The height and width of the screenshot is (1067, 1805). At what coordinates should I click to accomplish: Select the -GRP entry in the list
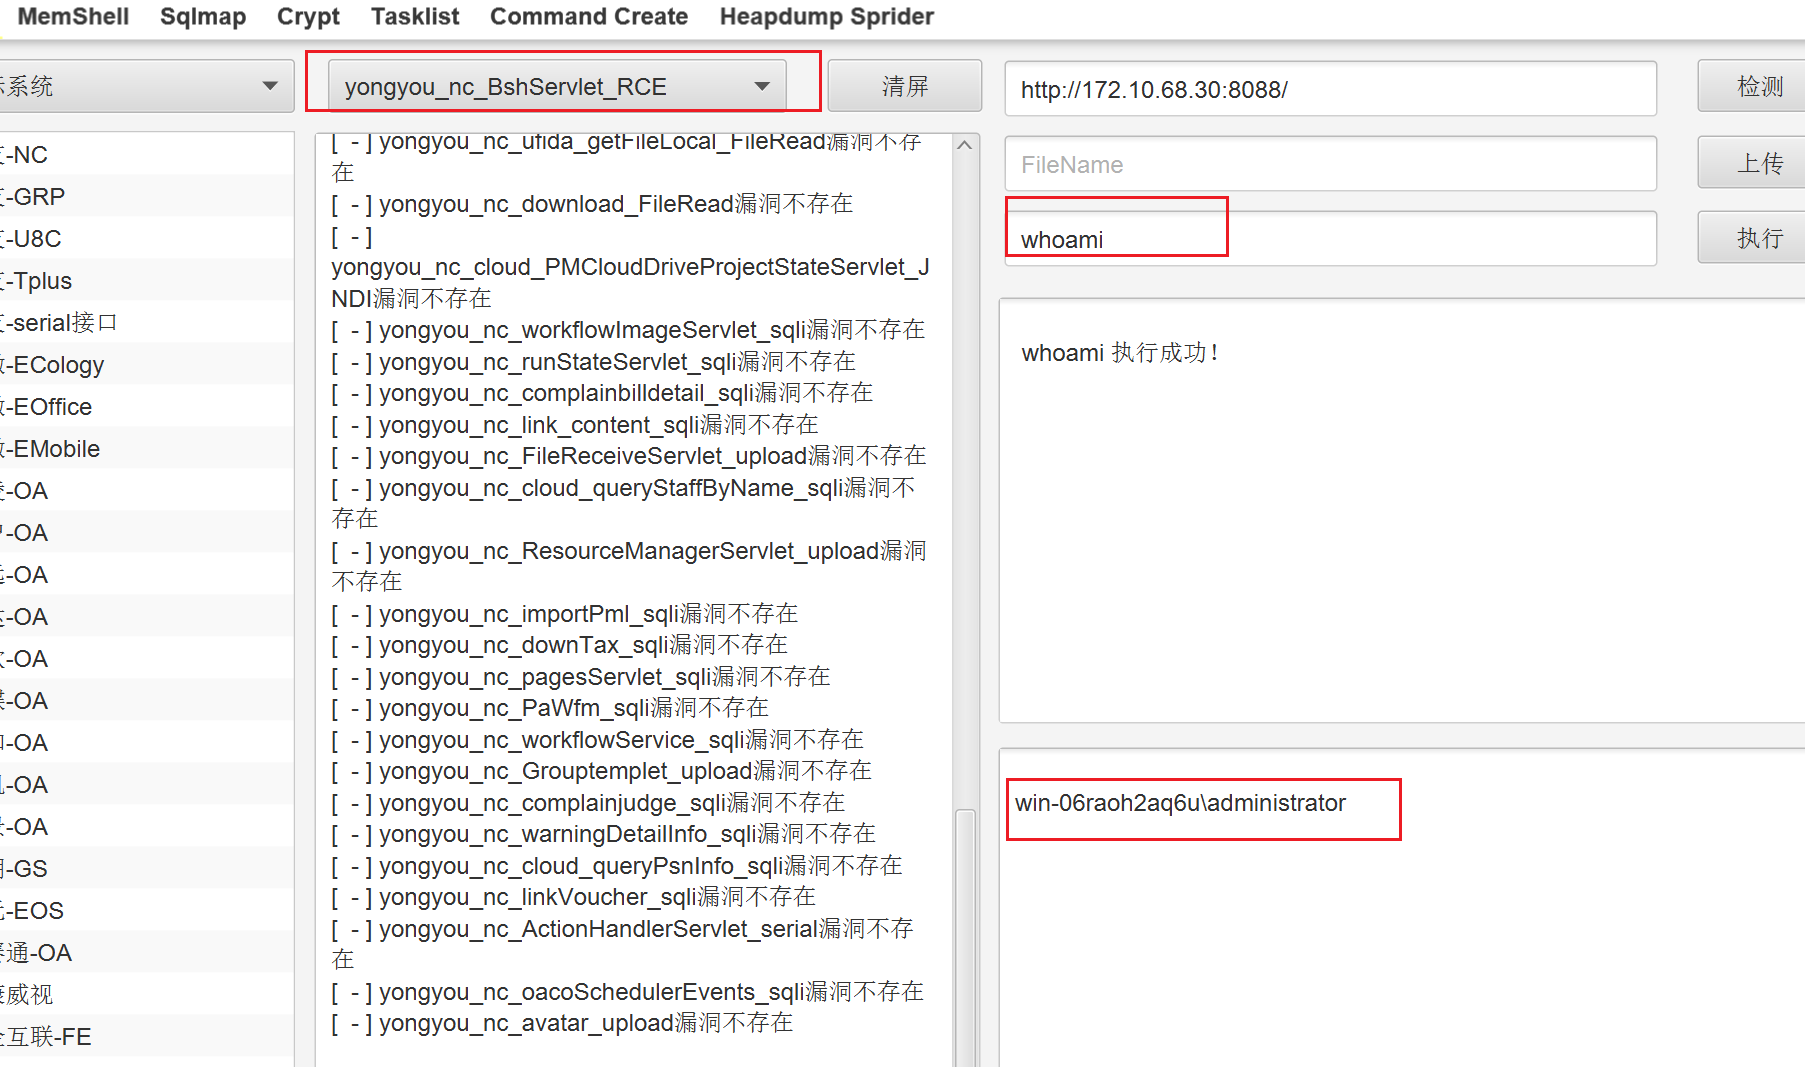click(147, 197)
